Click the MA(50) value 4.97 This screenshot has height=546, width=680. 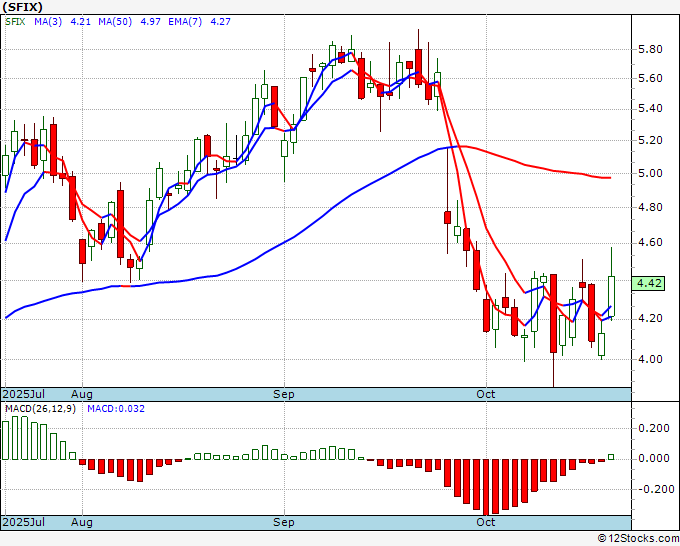[x=150, y=22]
